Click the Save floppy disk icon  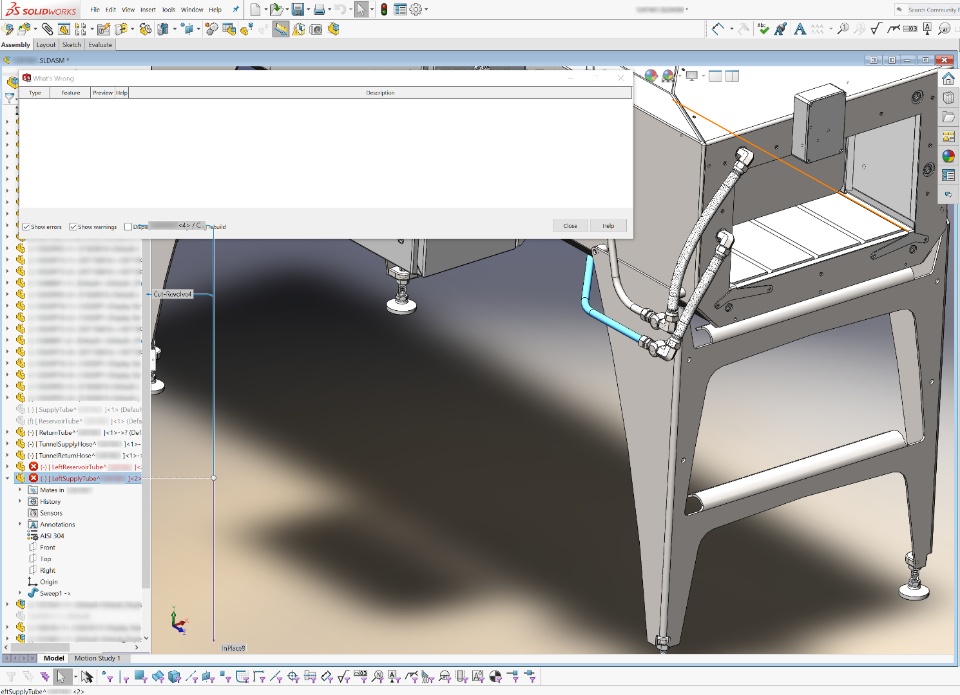(298, 9)
